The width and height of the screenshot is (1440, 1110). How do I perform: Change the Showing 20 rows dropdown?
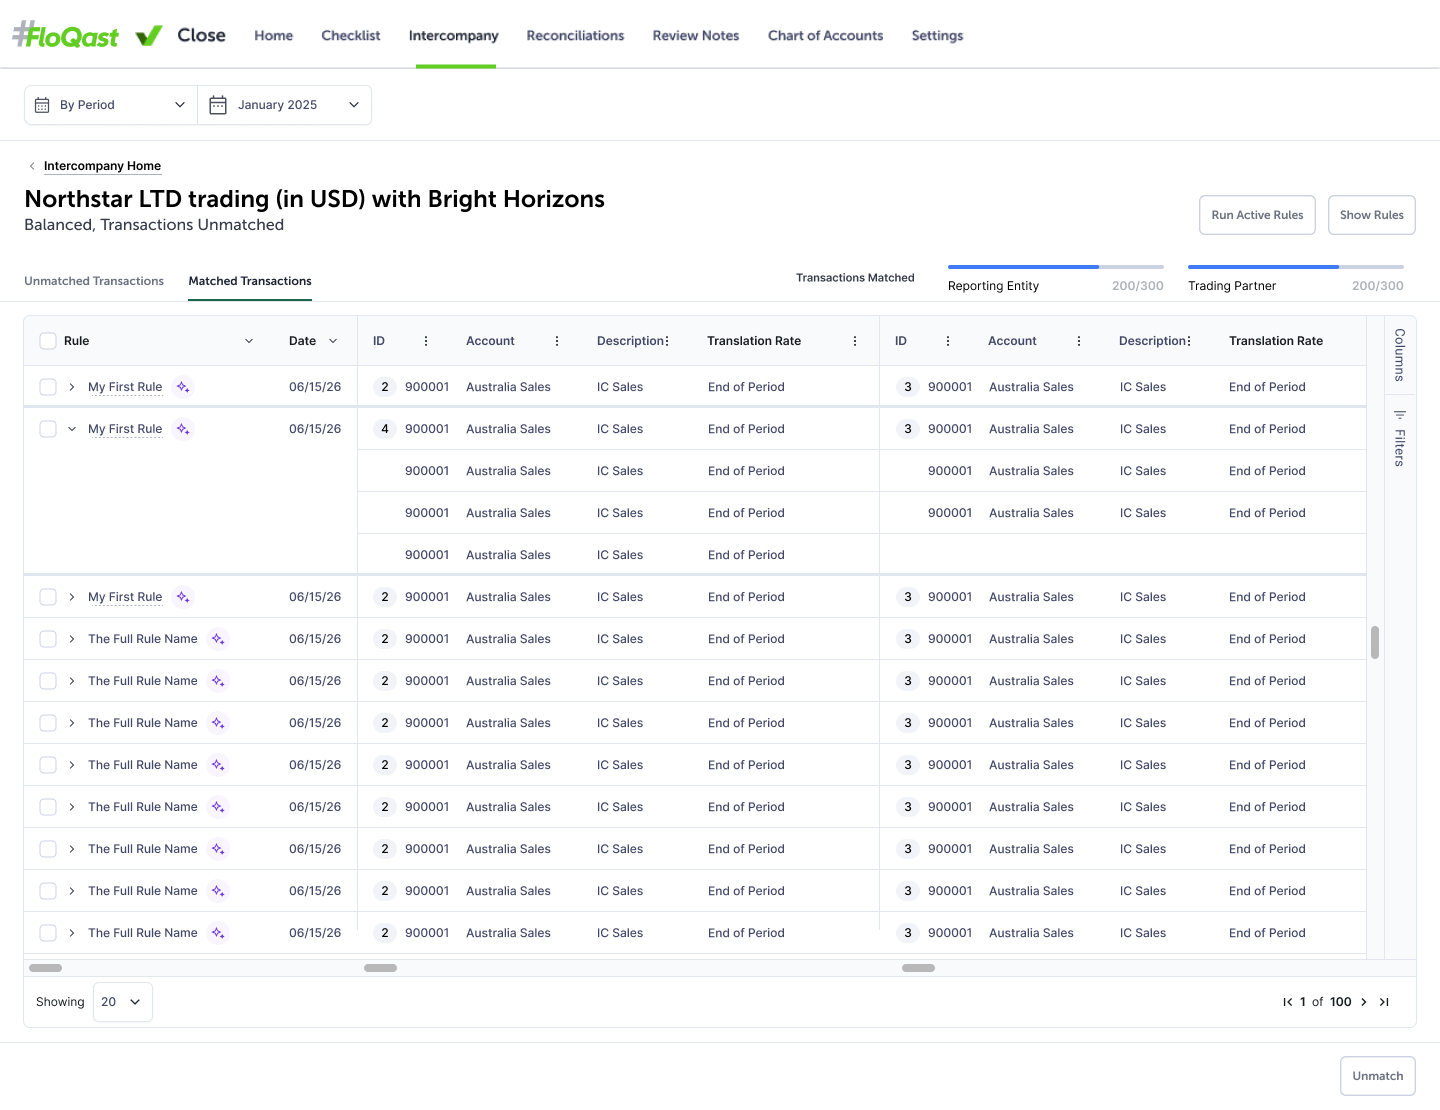[x=123, y=1002]
